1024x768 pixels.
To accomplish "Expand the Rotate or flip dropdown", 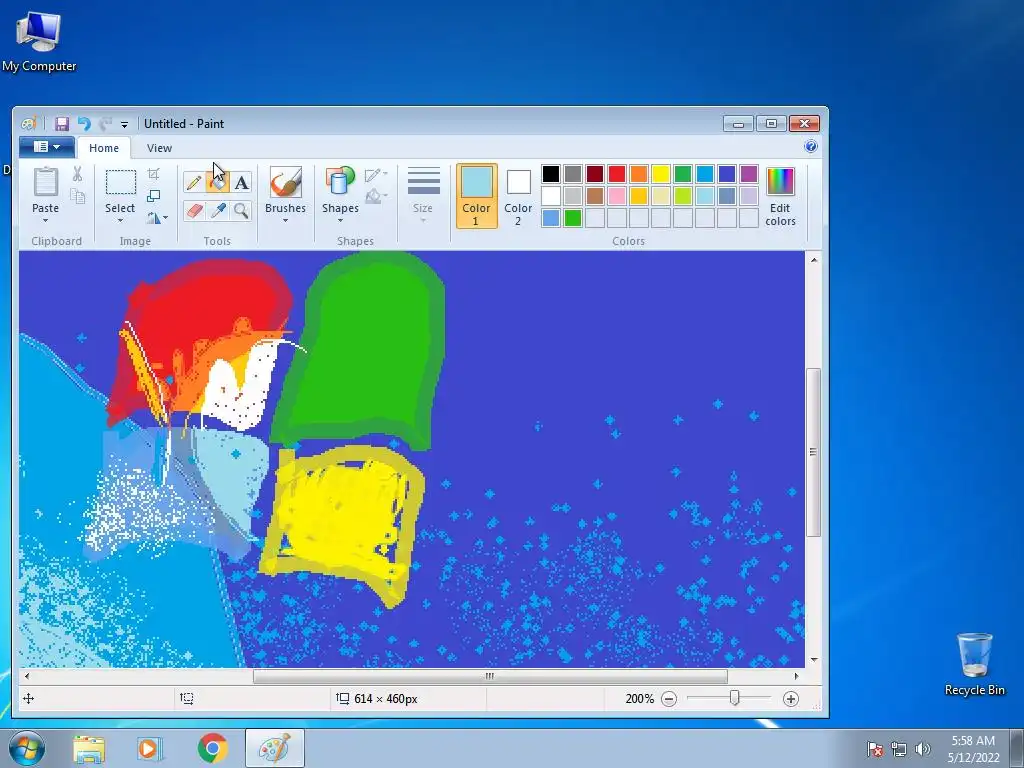I will [x=157, y=217].
